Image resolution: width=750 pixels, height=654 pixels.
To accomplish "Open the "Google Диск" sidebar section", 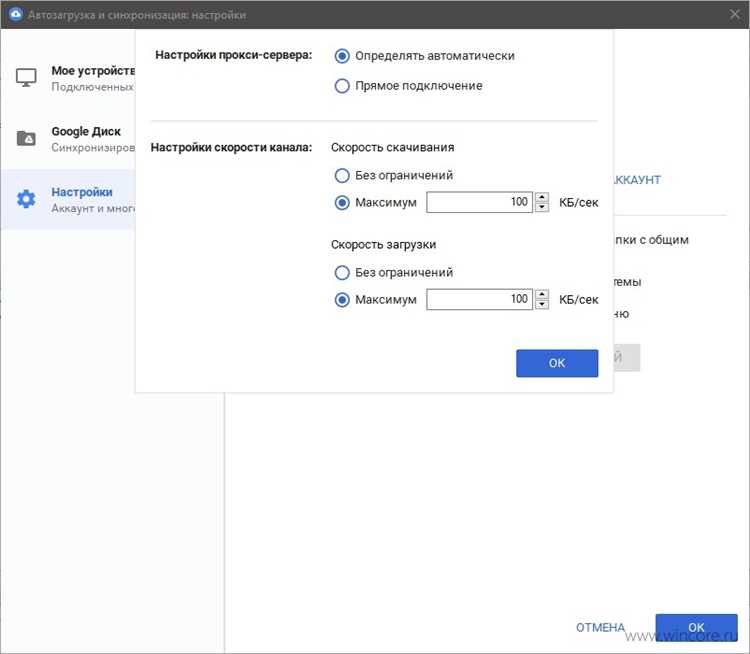I will 68,139.
